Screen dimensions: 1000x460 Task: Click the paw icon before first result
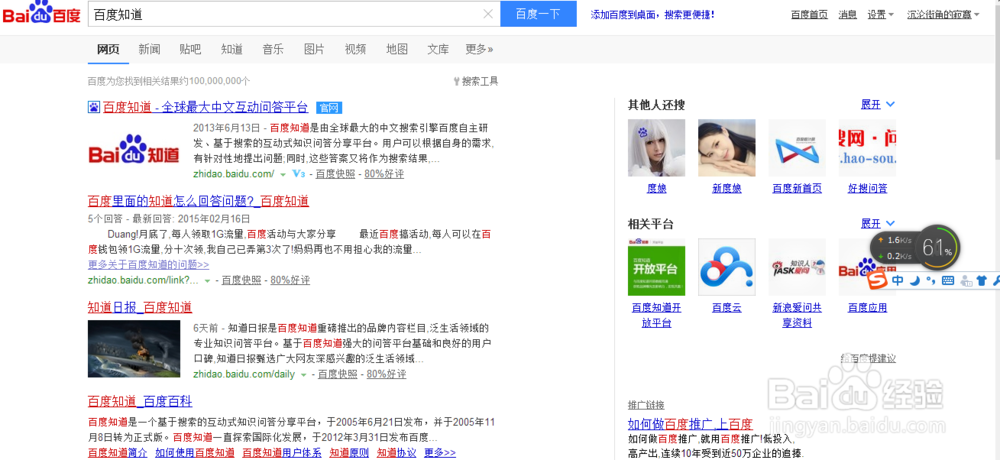pyautogui.click(x=94, y=107)
